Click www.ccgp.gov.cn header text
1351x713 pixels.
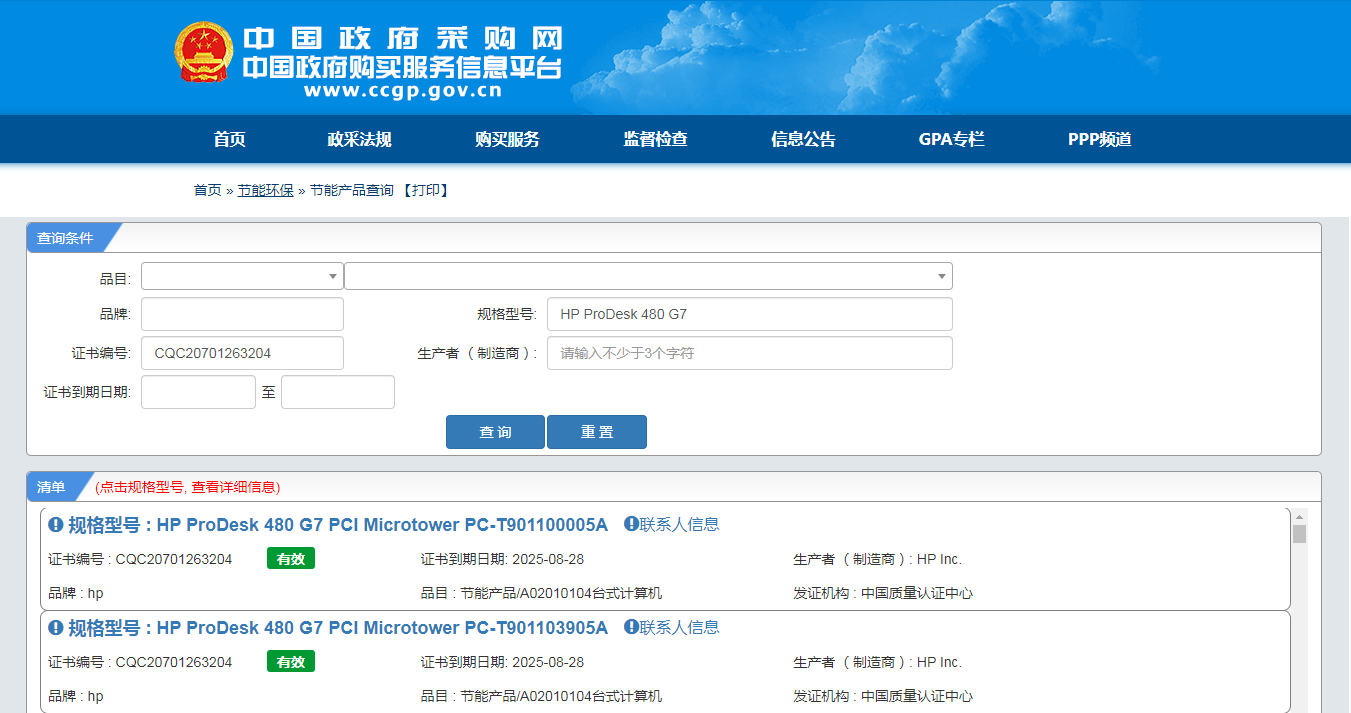coord(402,91)
